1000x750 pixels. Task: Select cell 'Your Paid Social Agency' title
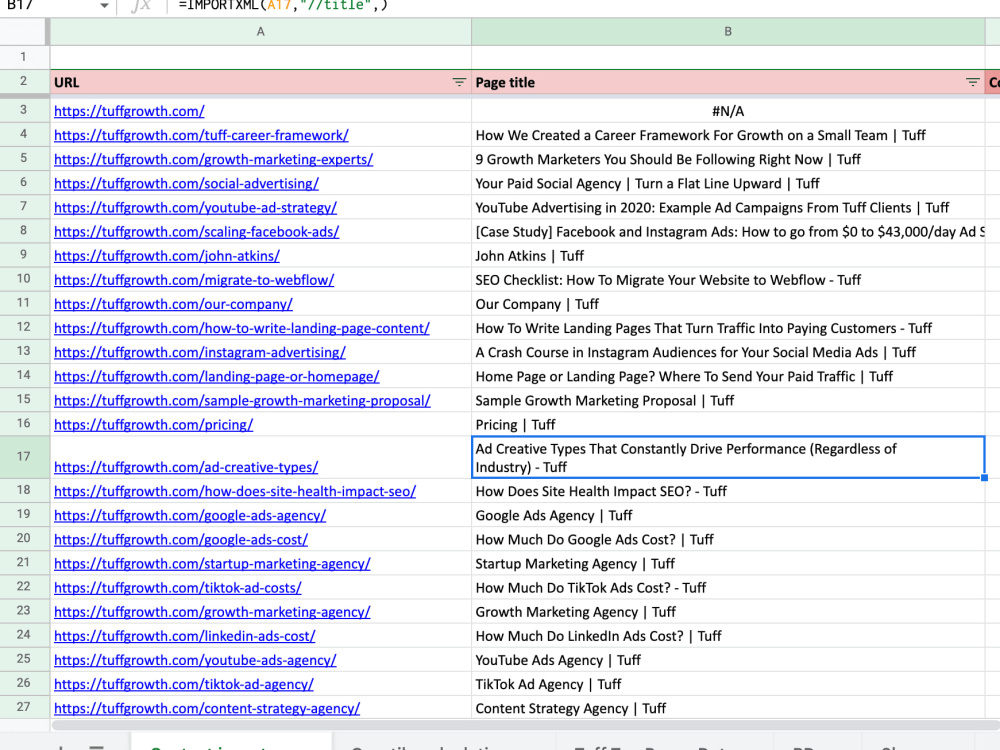coord(728,184)
